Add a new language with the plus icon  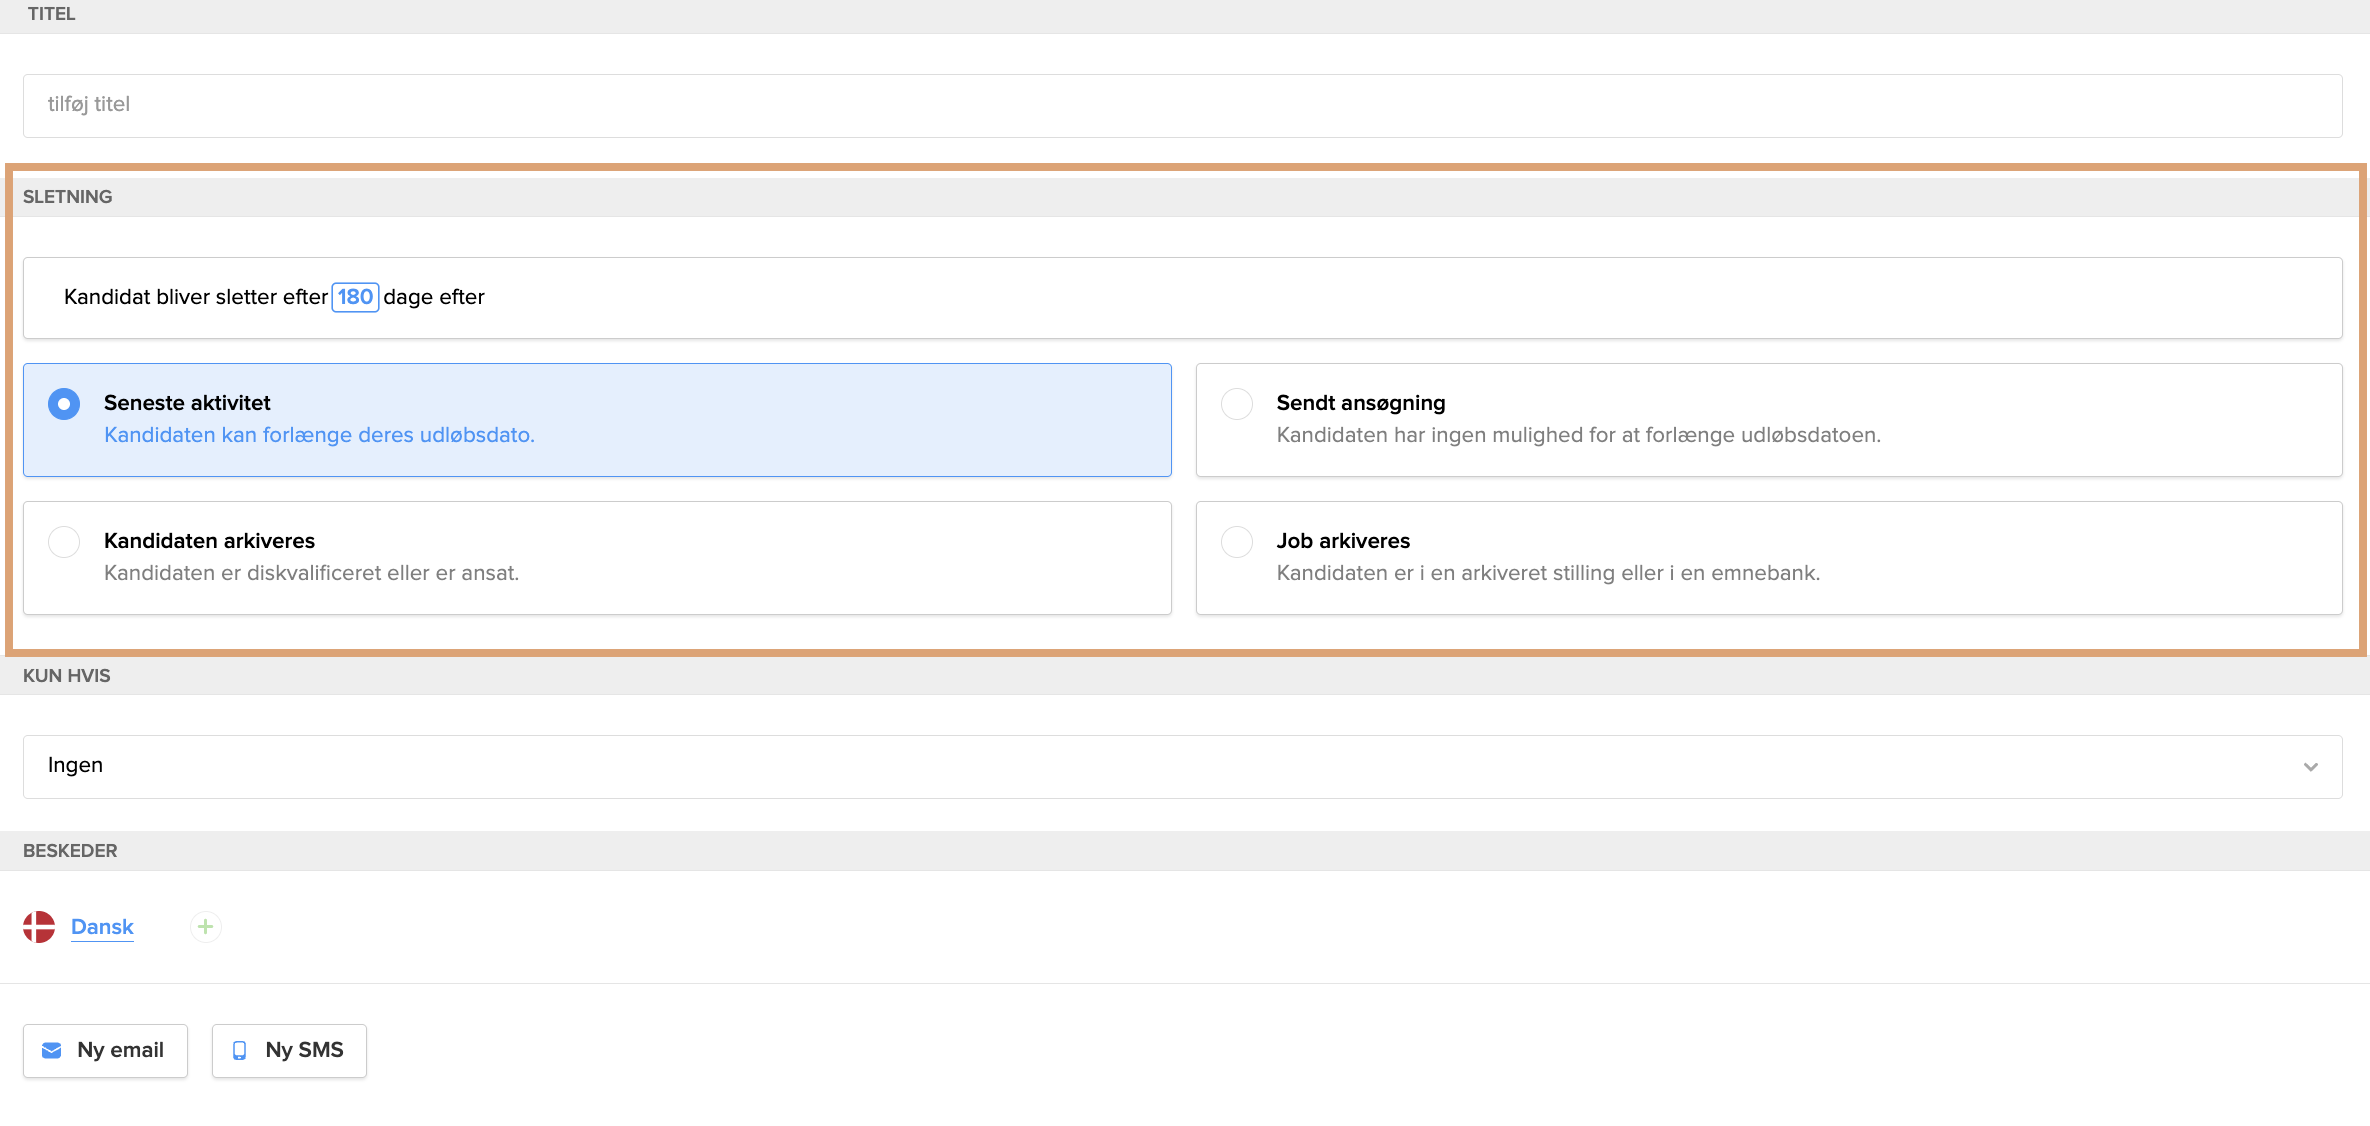tap(206, 927)
